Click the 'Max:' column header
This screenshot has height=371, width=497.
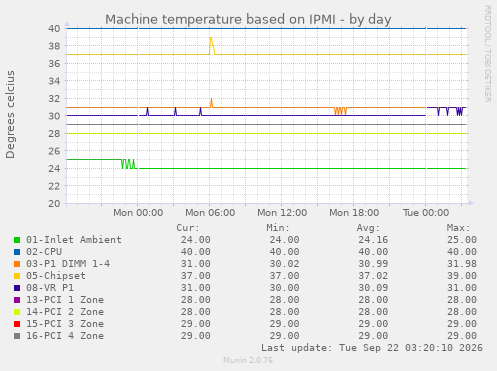click(458, 228)
